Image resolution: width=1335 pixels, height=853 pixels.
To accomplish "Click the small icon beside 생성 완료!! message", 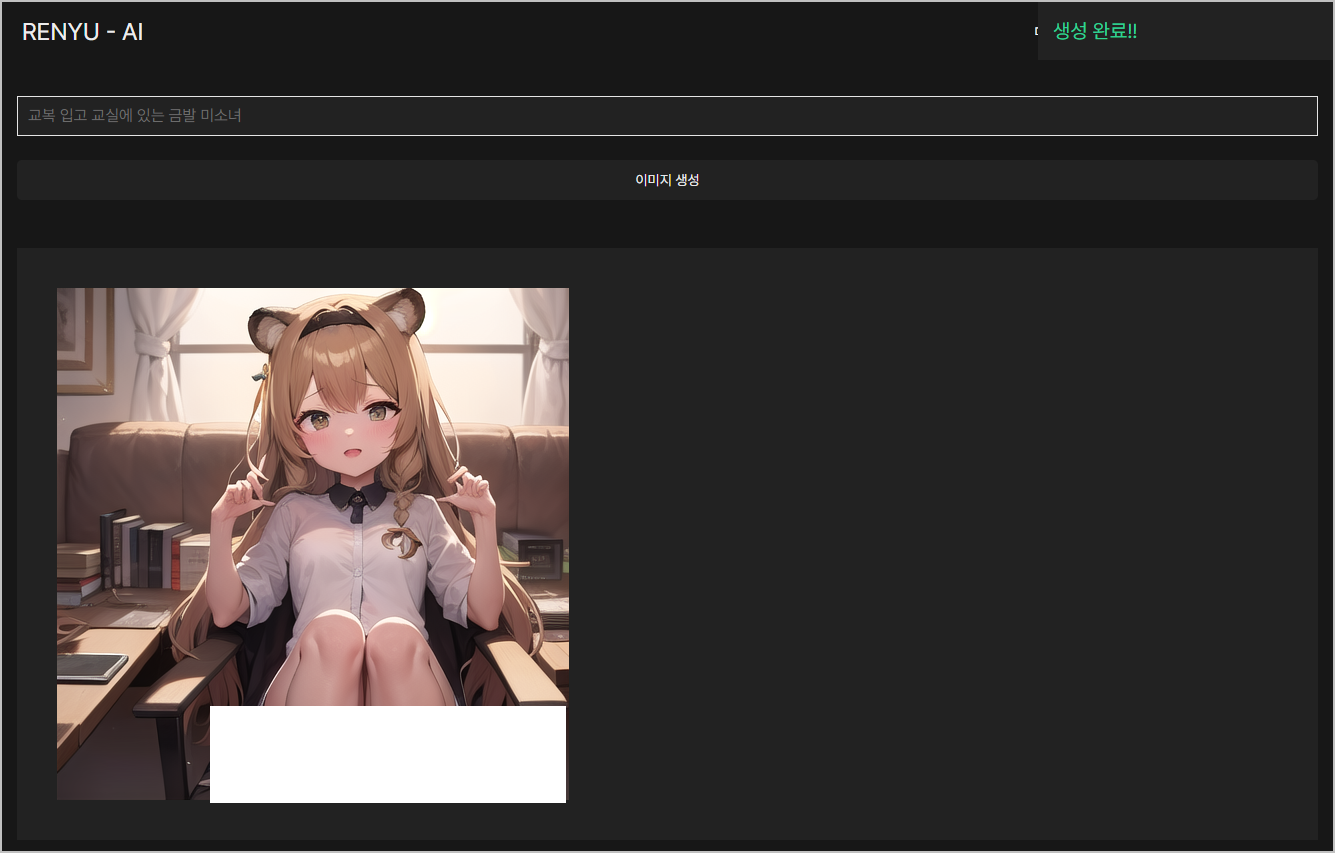I will pos(1038,30).
